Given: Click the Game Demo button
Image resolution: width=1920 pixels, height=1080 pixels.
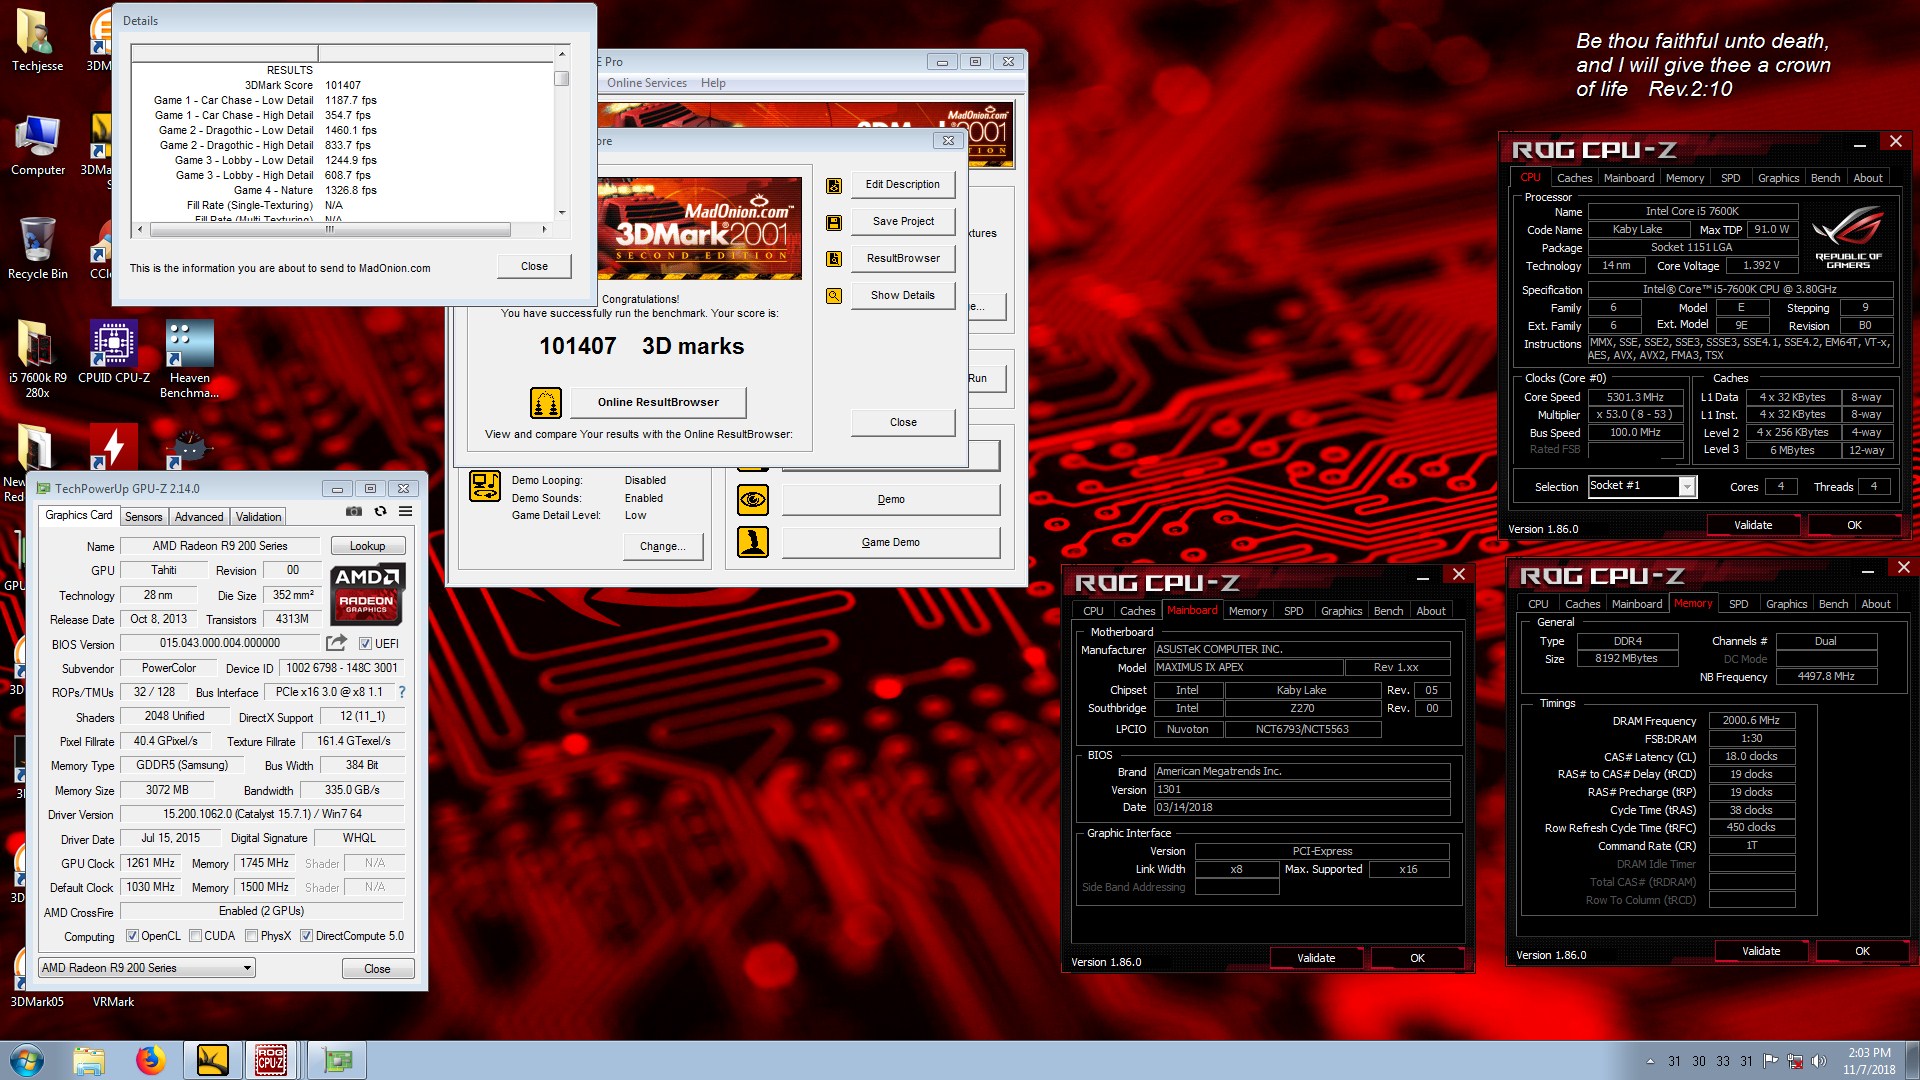Looking at the screenshot, I should coord(890,542).
